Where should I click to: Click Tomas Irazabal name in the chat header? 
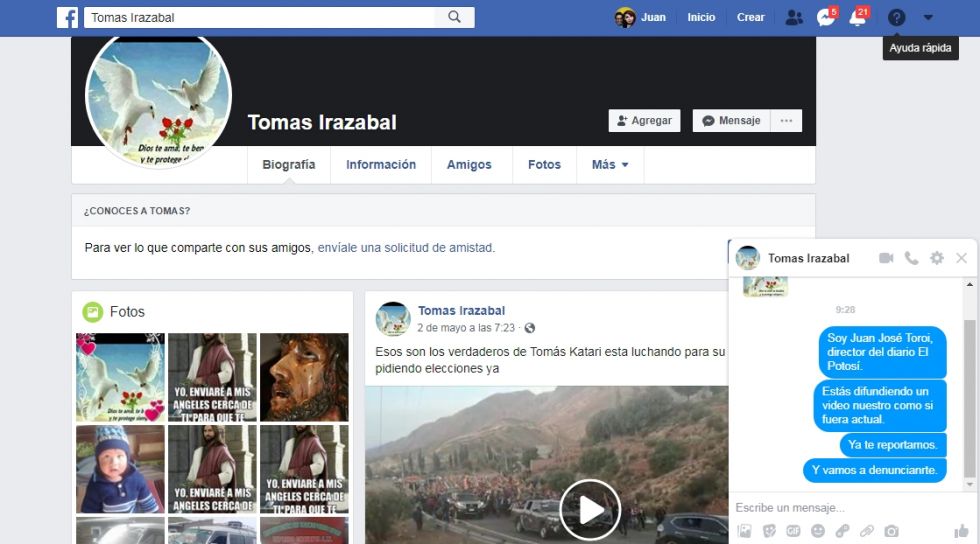pyautogui.click(x=808, y=258)
